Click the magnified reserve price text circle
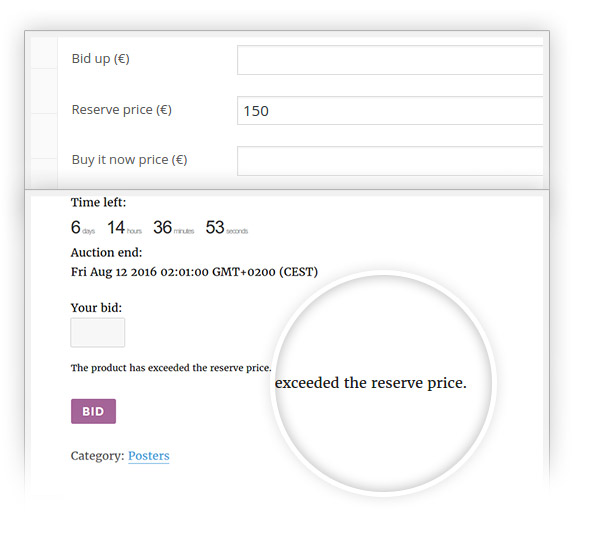Viewport: 600px width, 534px height. [383, 383]
